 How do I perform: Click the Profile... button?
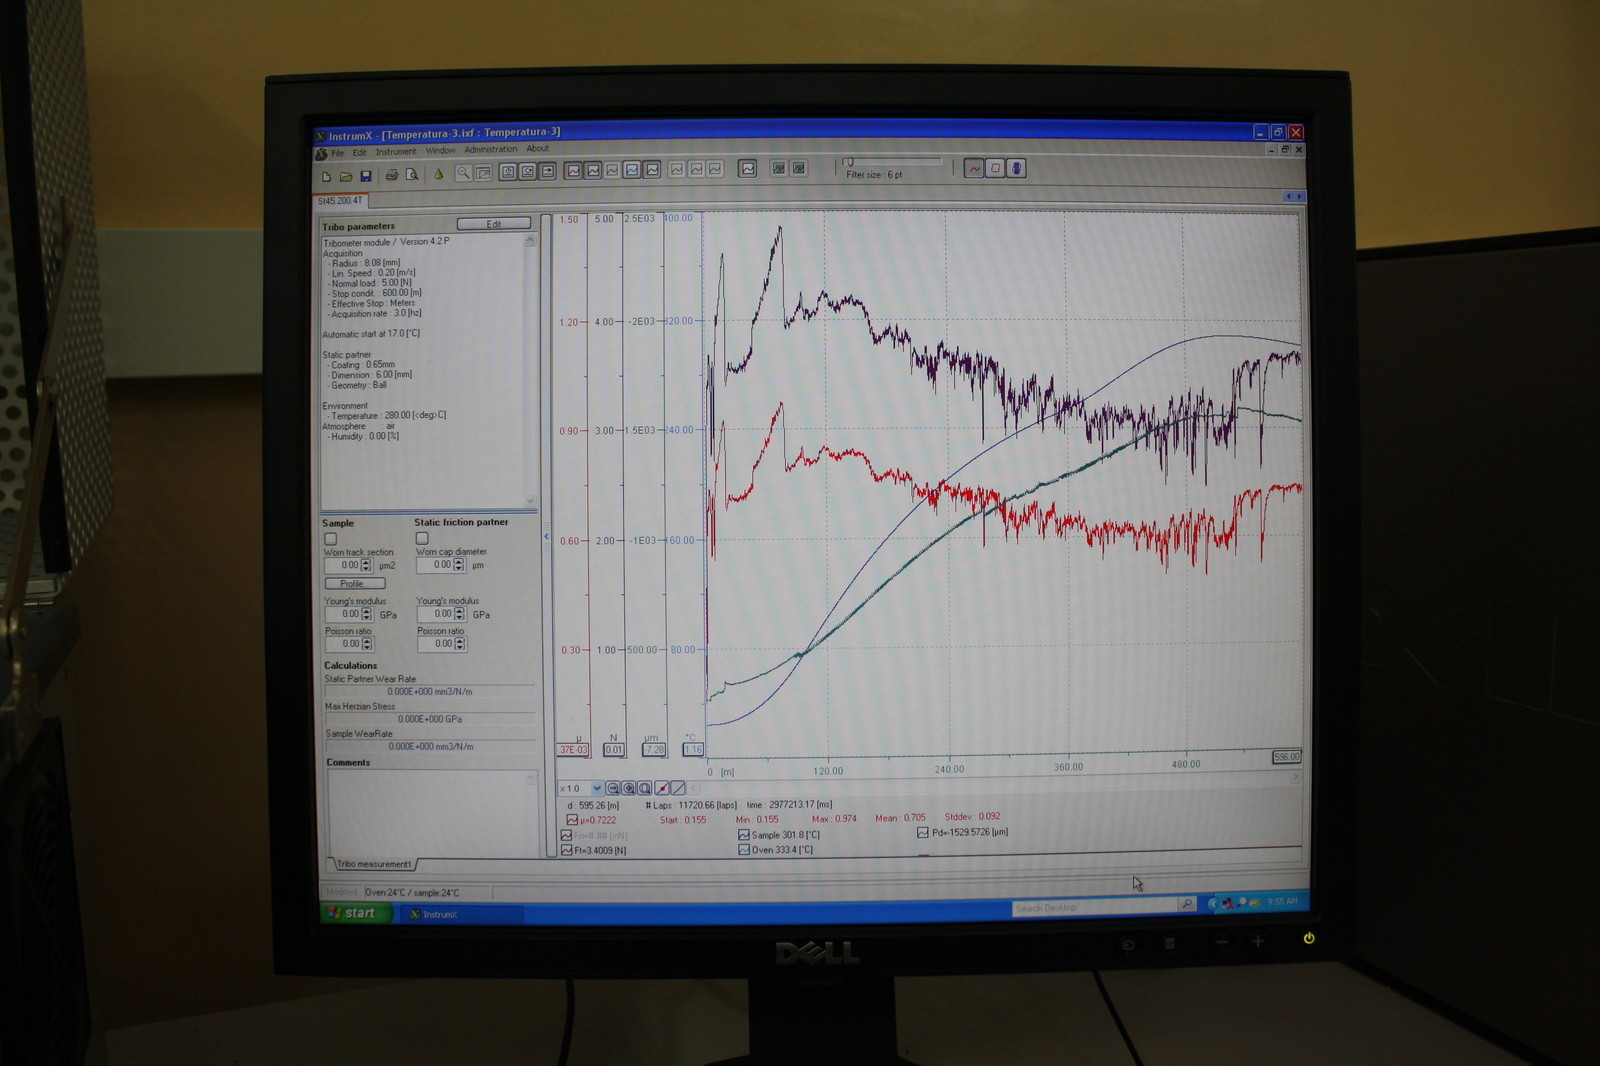[x=354, y=584]
